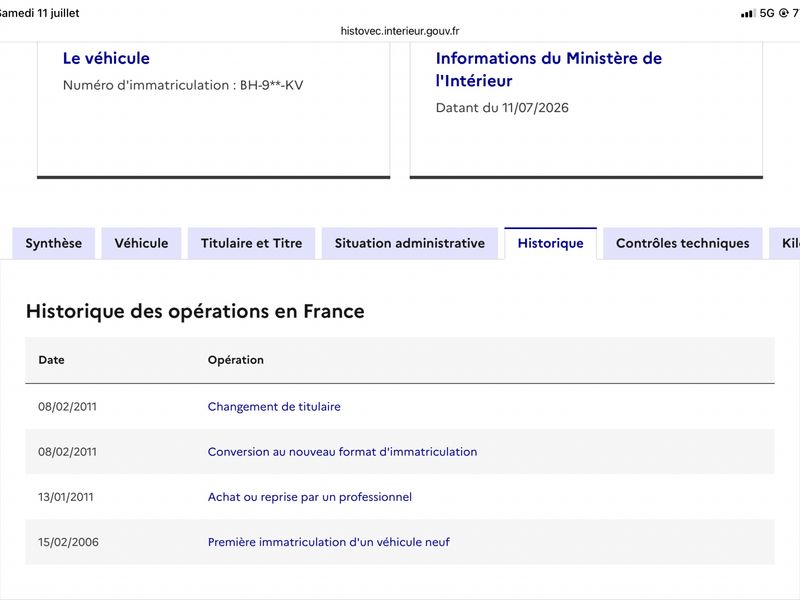Click Conversion au nouveau format d'immatriculation
This screenshot has height=600, width=800.
point(342,452)
